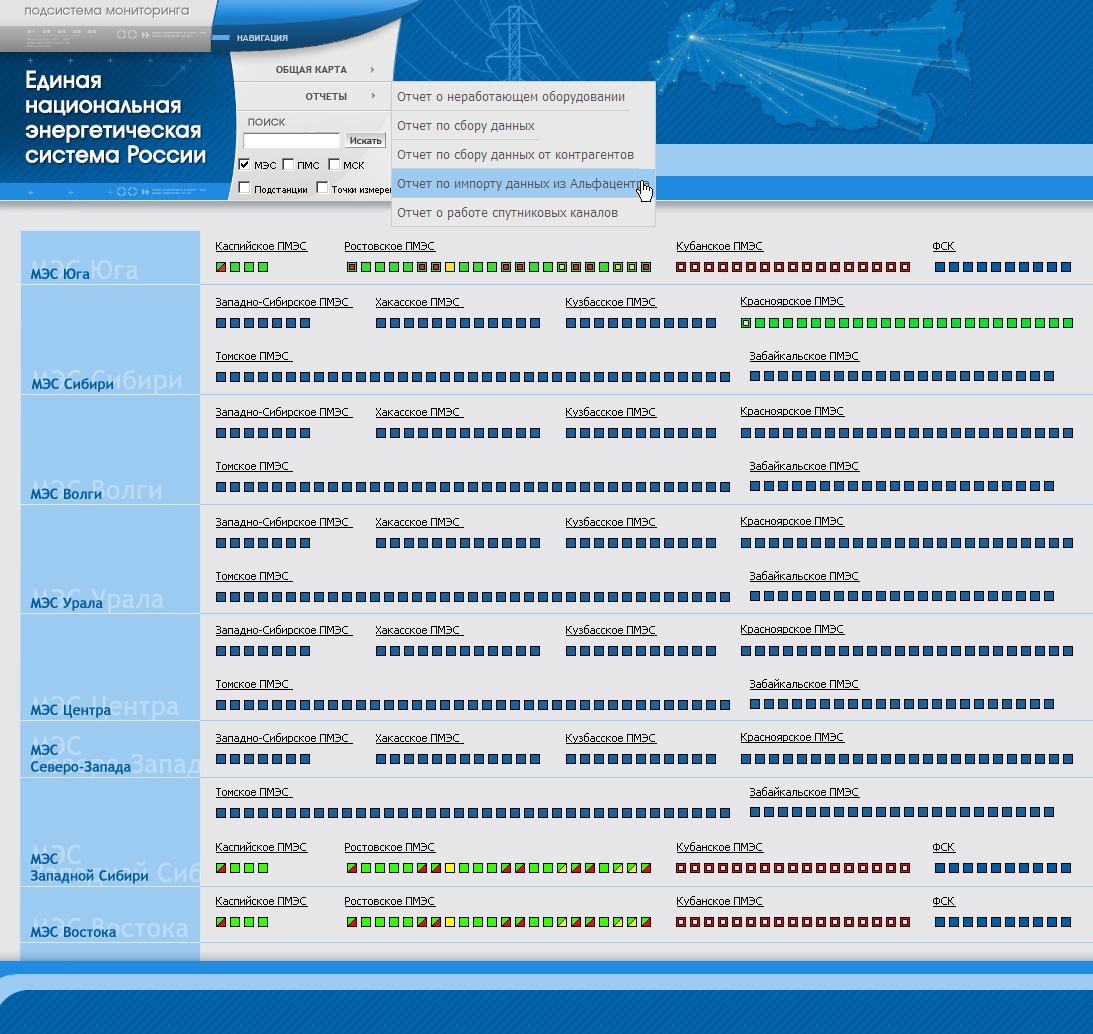Select Отчет по сбору данных от контрагентов
Image resolution: width=1093 pixels, height=1034 pixels.
[x=516, y=155]
